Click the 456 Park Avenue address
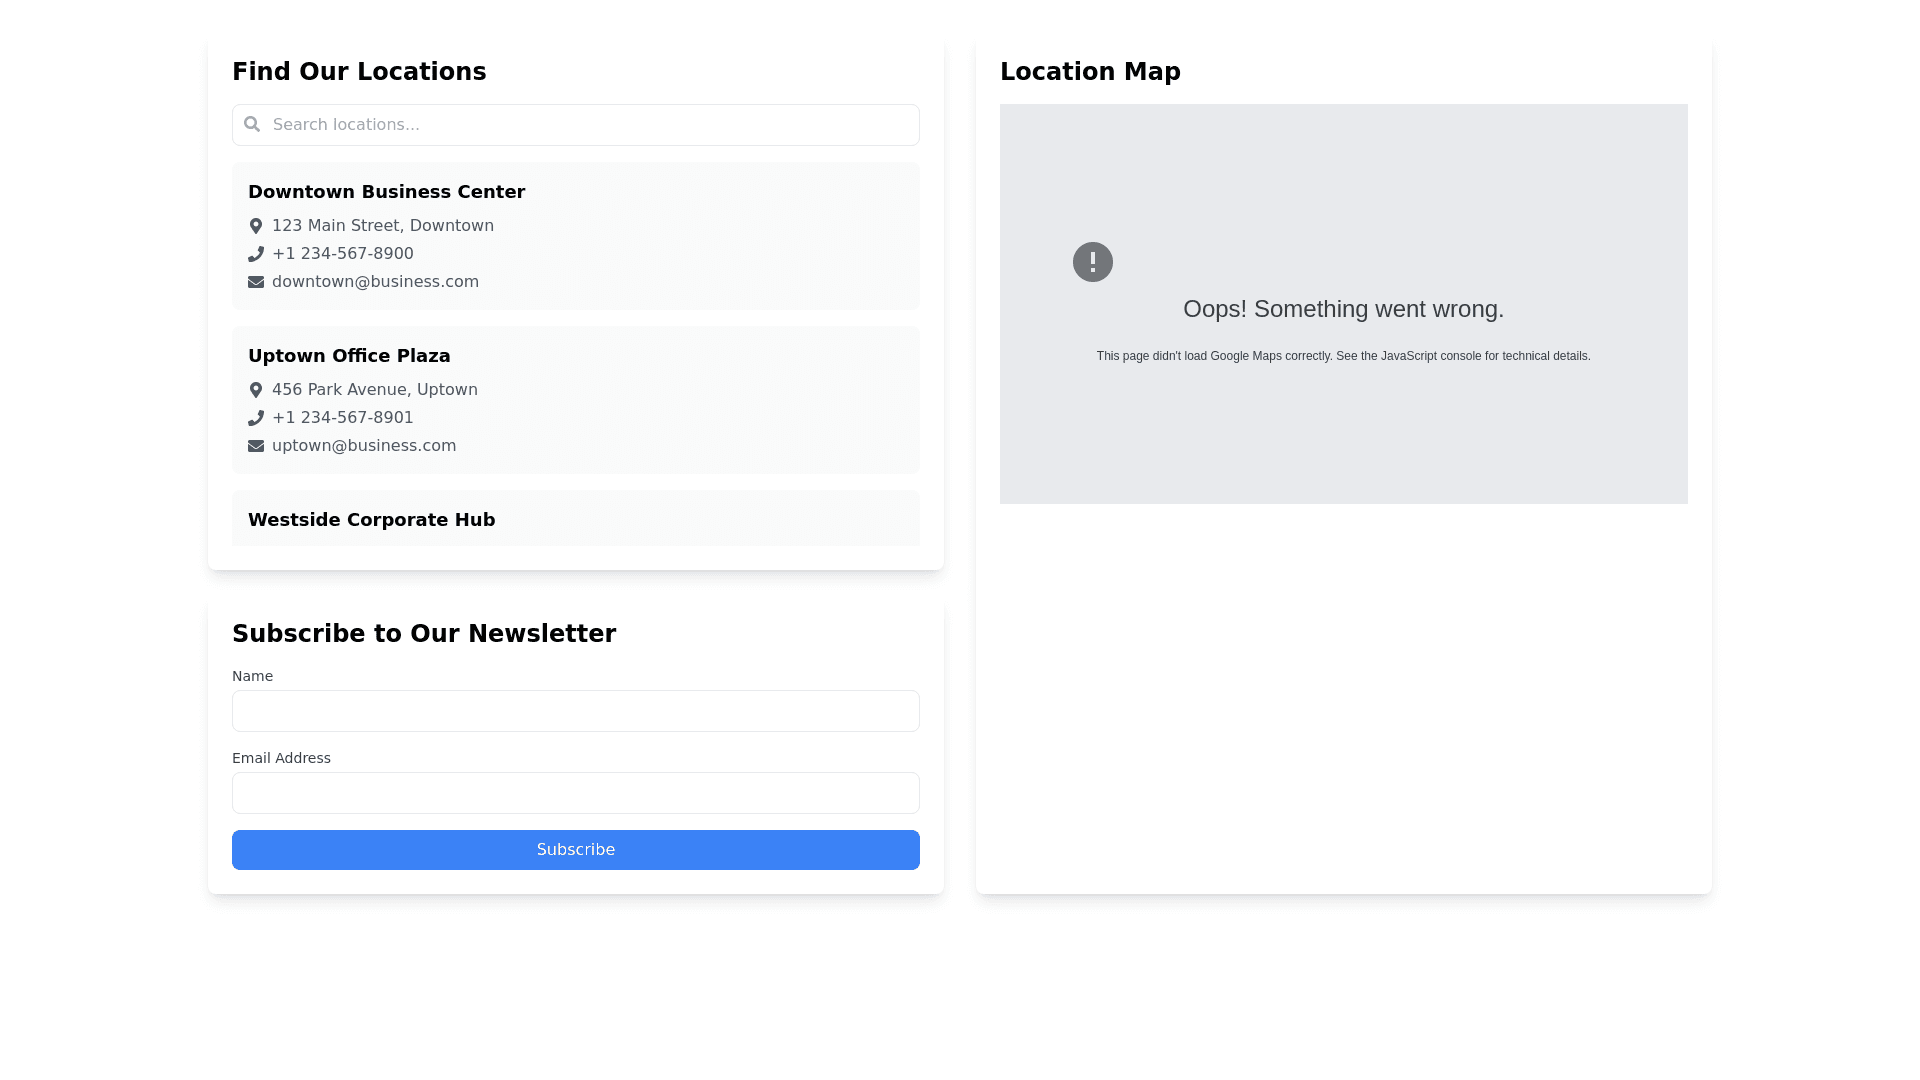This screenshot has height=1080, width=1920. [x=374, y=390]
